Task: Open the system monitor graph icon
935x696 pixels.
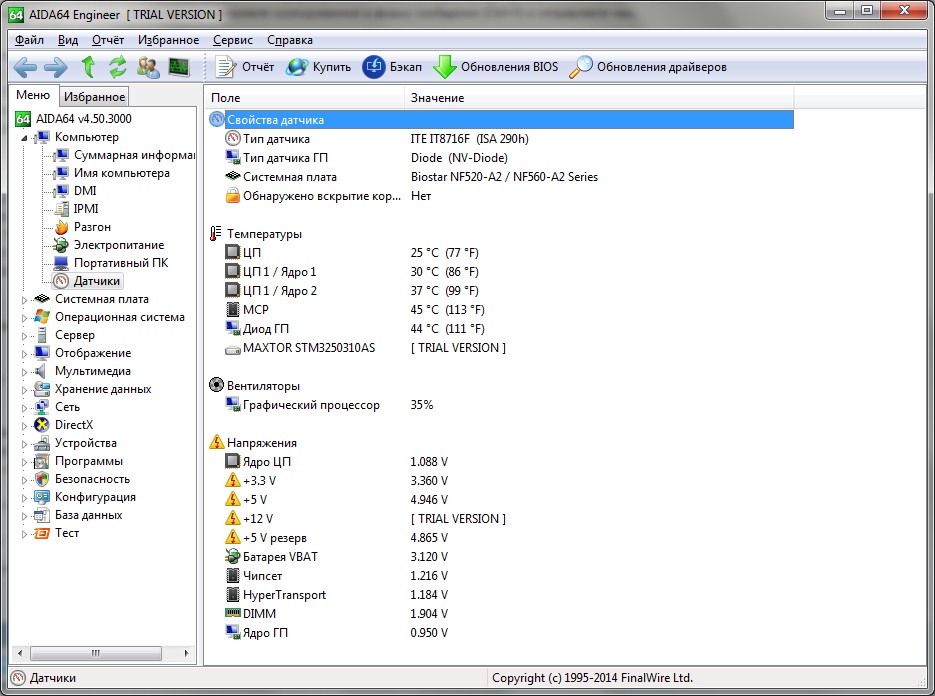Action: point(178,67)
